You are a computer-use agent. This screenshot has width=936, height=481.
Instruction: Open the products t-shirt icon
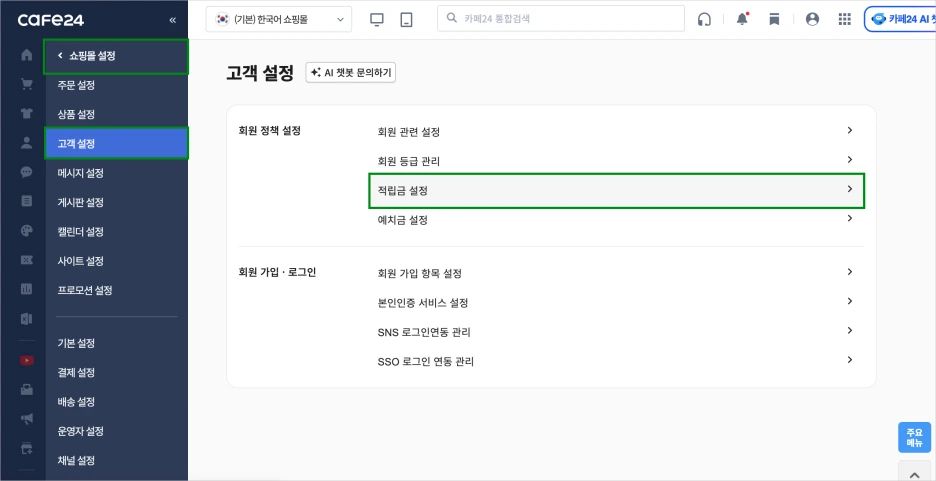point(26,113)
